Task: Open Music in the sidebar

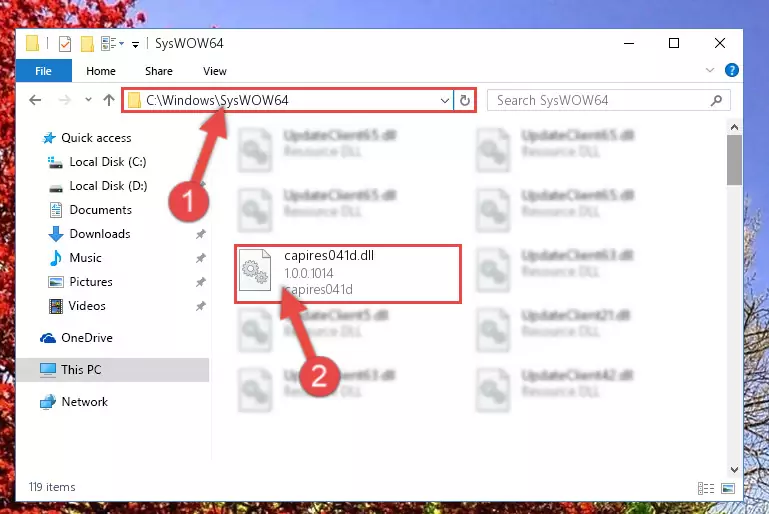Action: tap(85, 258)
